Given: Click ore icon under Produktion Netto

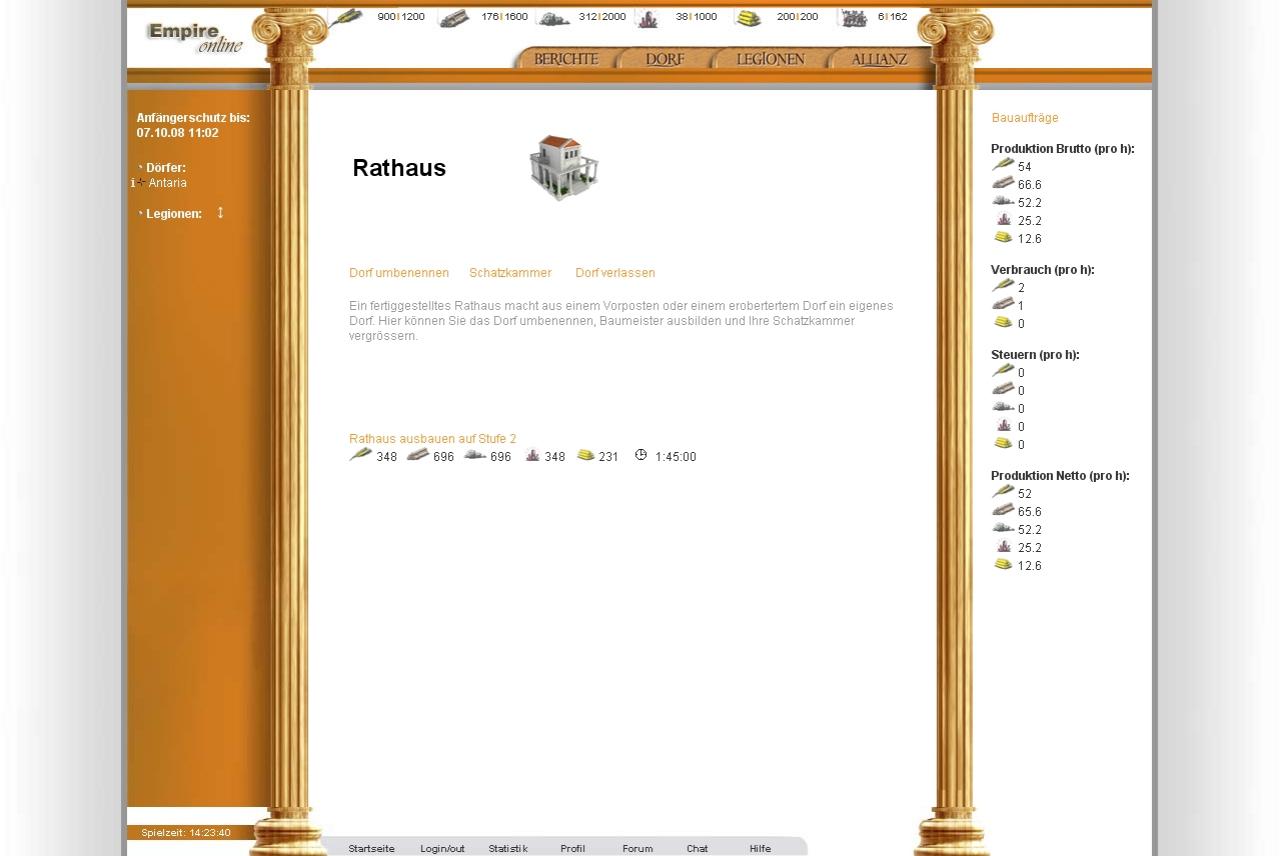Looking at the screenshot, I should tap(1004, 546).
